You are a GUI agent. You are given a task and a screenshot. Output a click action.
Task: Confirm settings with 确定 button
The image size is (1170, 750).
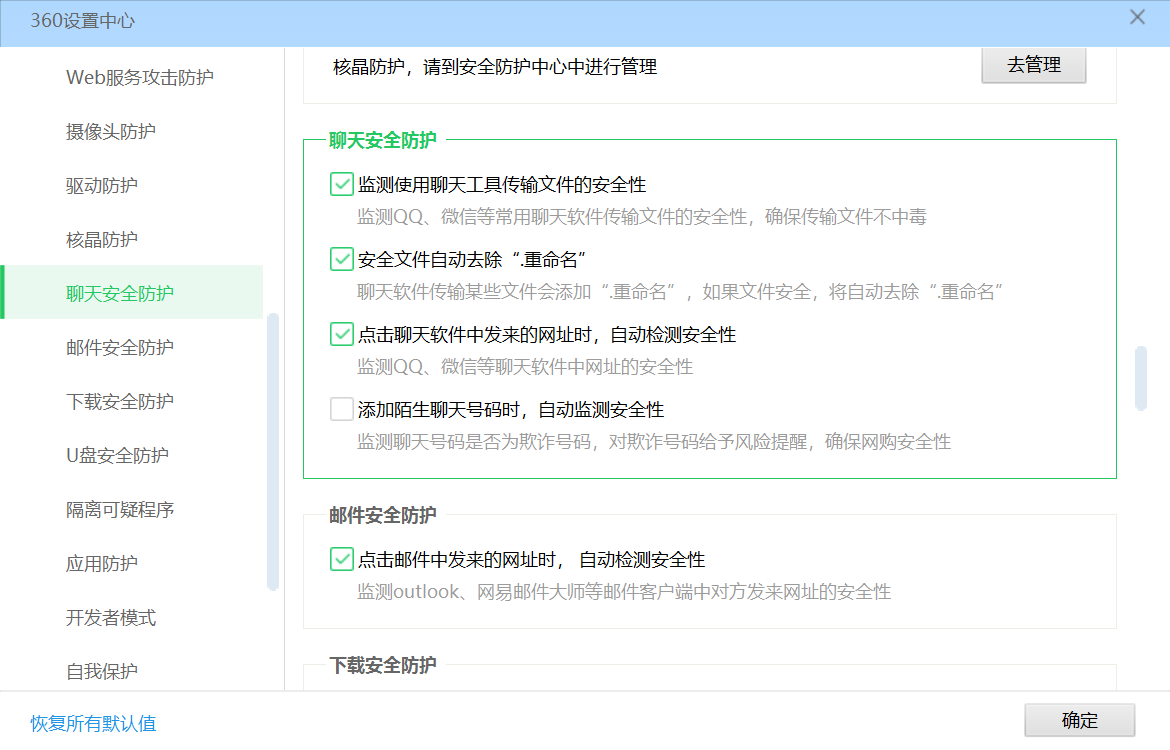(1079, 720)
